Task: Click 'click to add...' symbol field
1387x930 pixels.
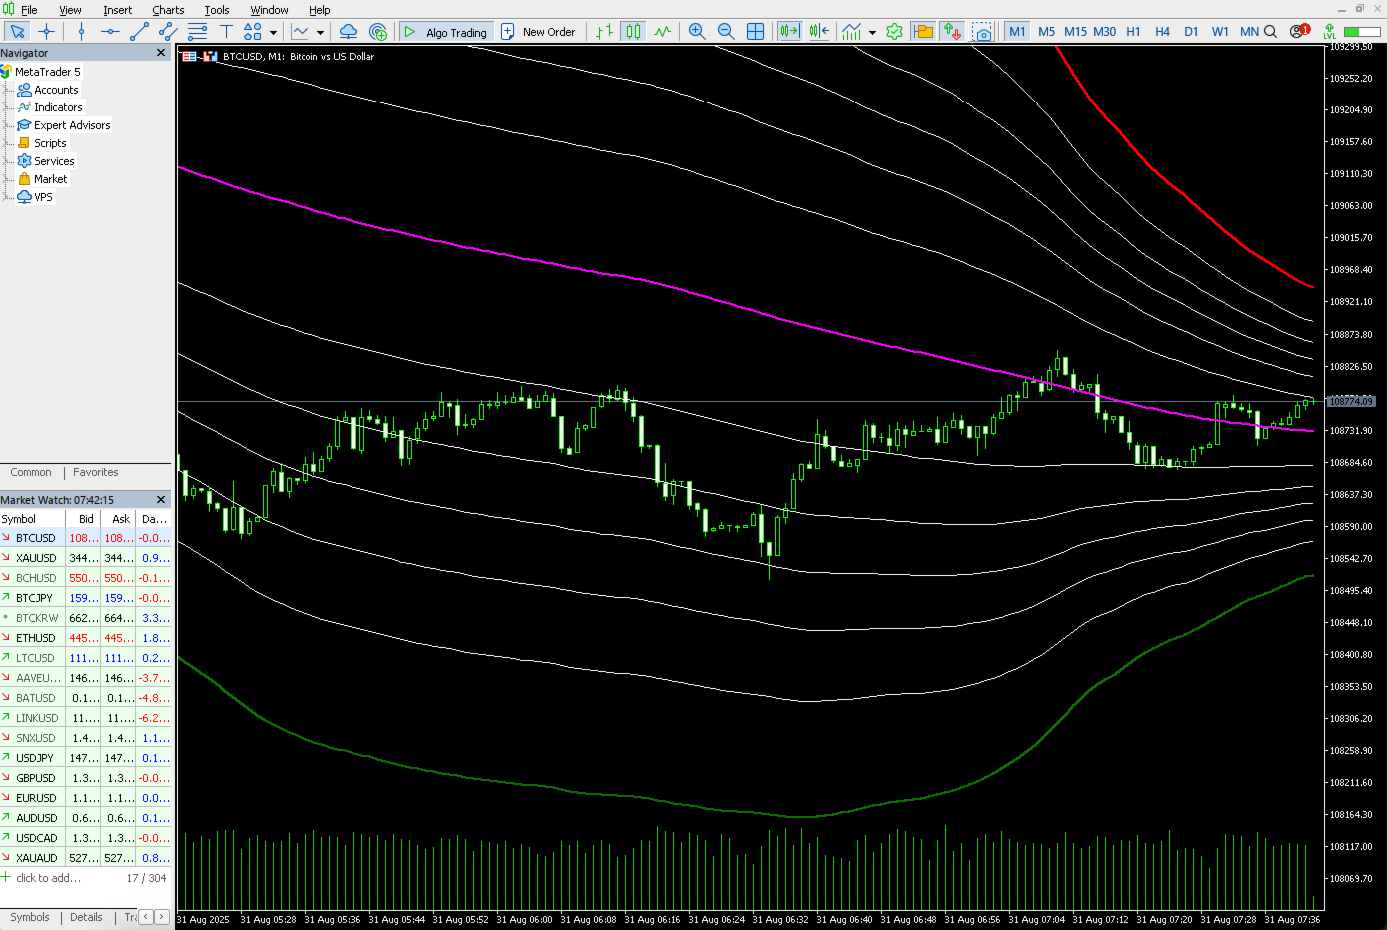Action: click(48, 878)
